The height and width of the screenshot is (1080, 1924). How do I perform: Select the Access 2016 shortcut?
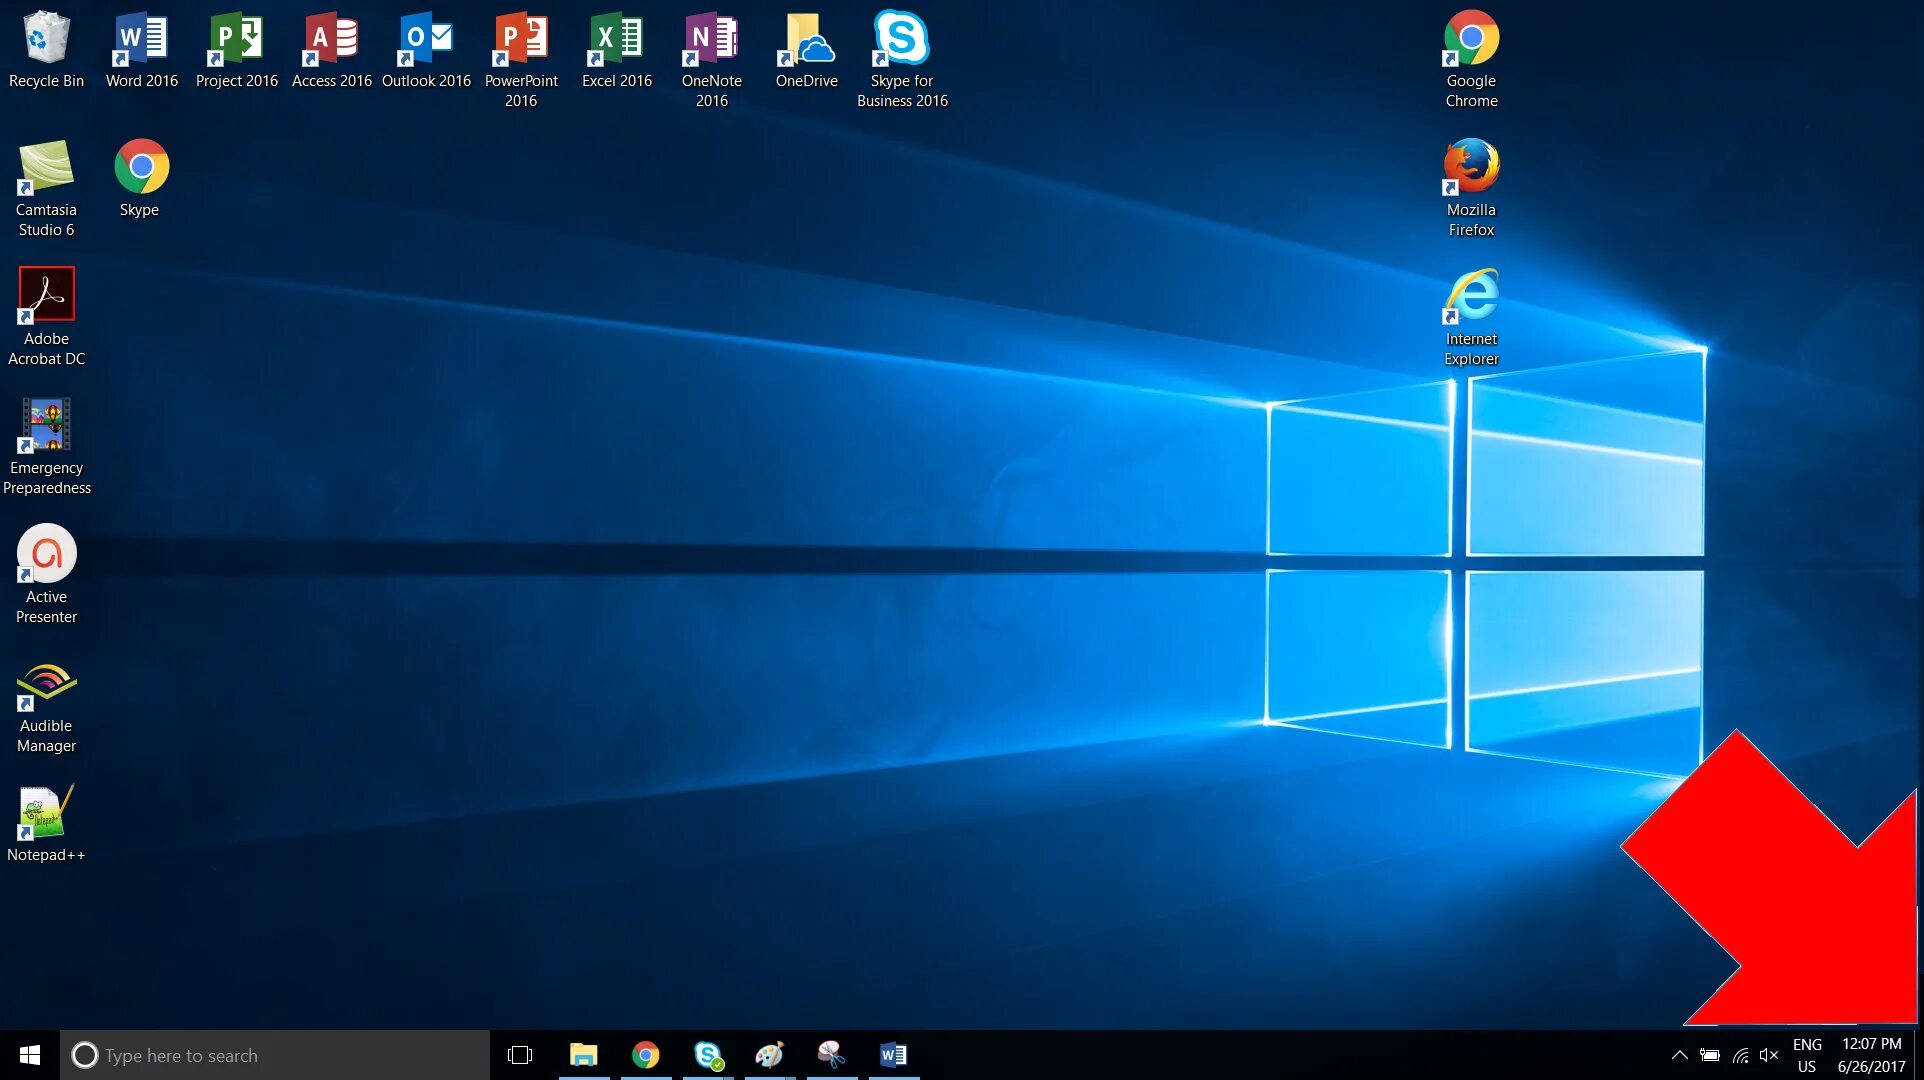(331, 50)
